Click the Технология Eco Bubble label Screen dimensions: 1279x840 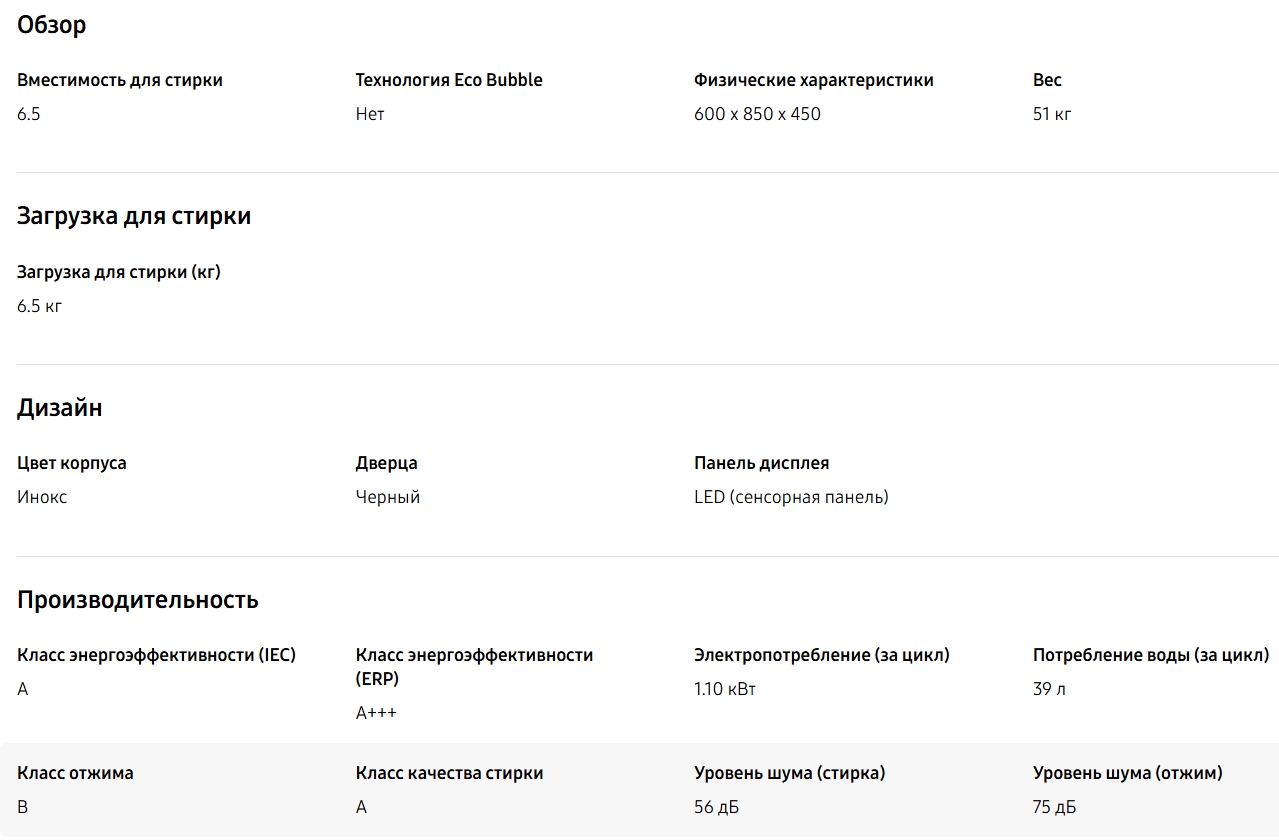coord(449,80)
